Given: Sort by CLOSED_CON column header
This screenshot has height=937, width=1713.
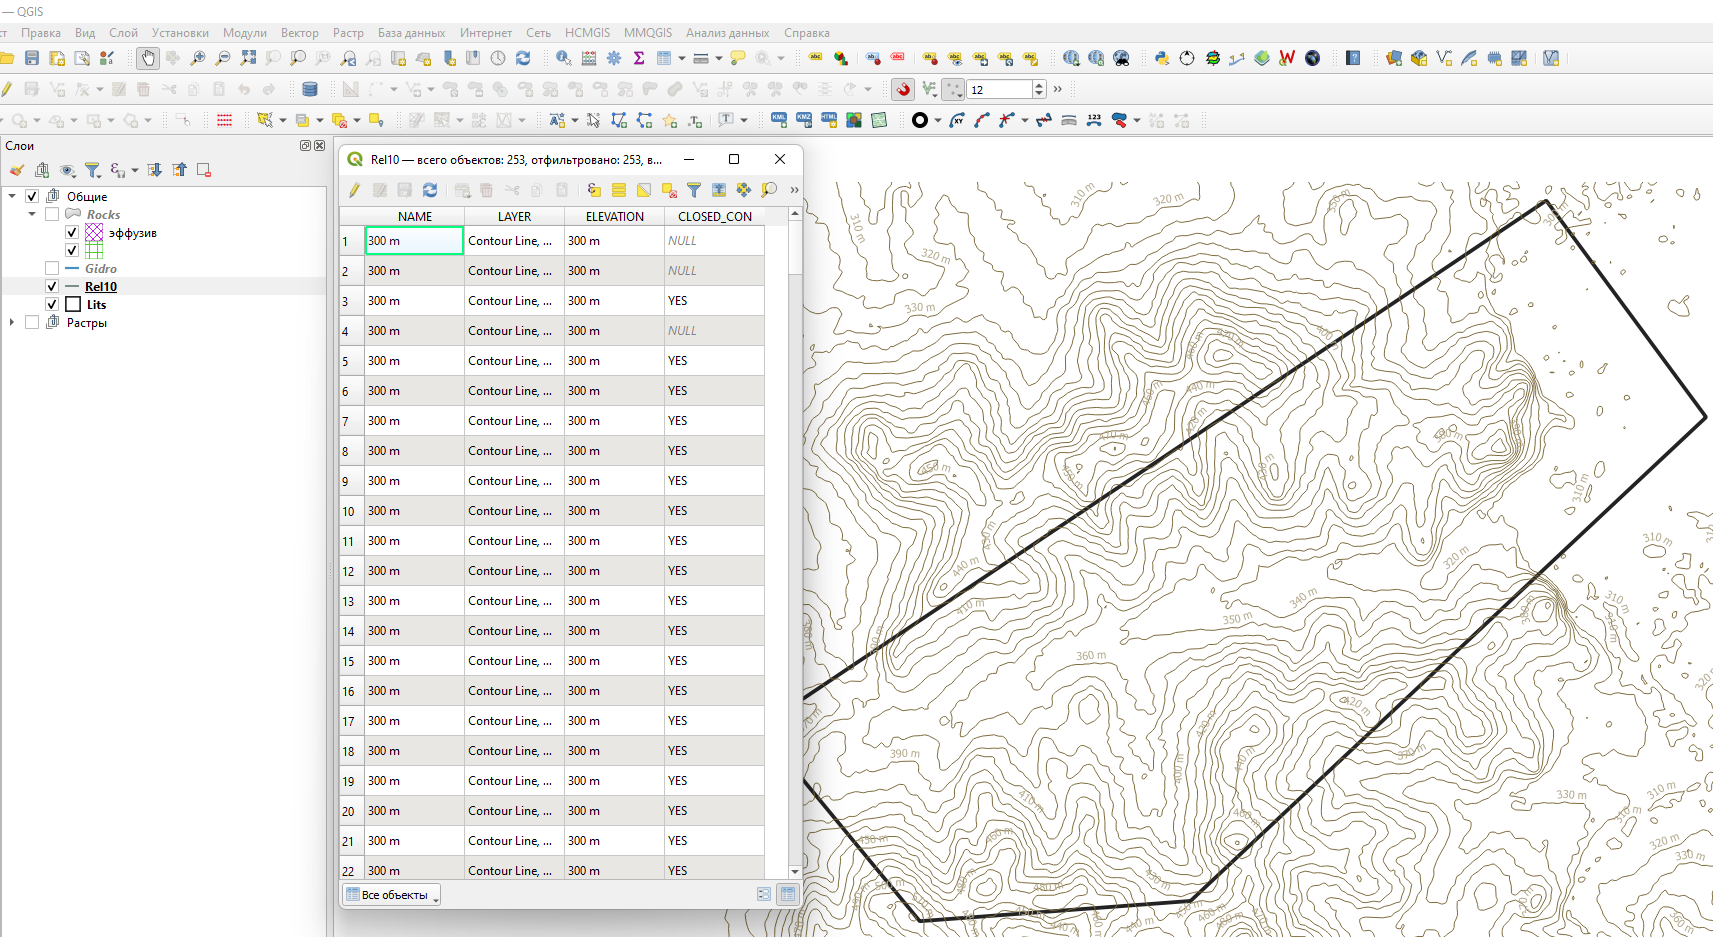Looking at the screenshot, I should click(715, 216).
